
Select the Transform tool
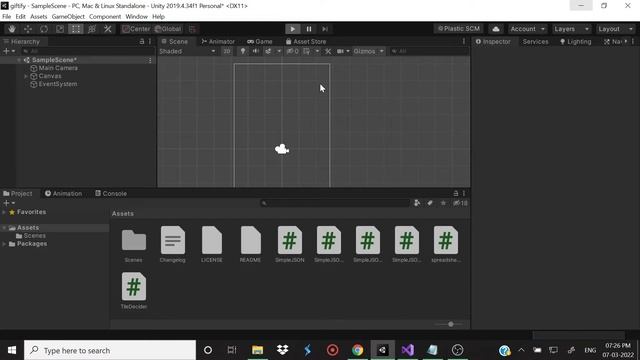pos(92,29)
